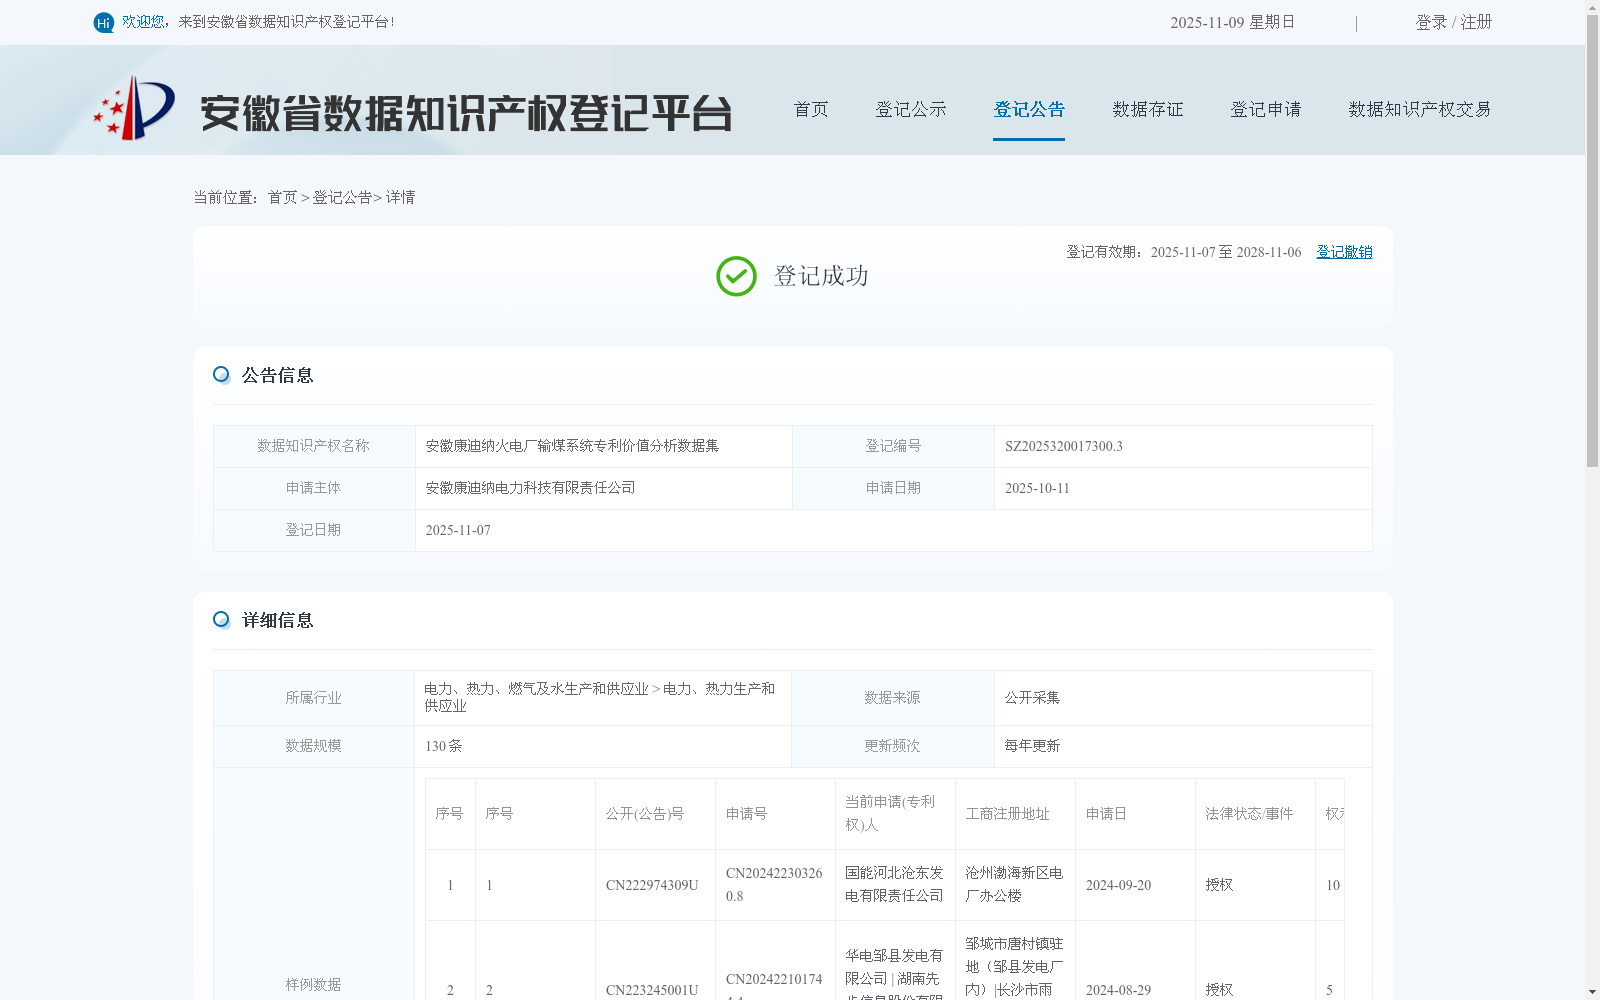Click address 沧州渤海新区电厂办公楼

pos(1014,884)
